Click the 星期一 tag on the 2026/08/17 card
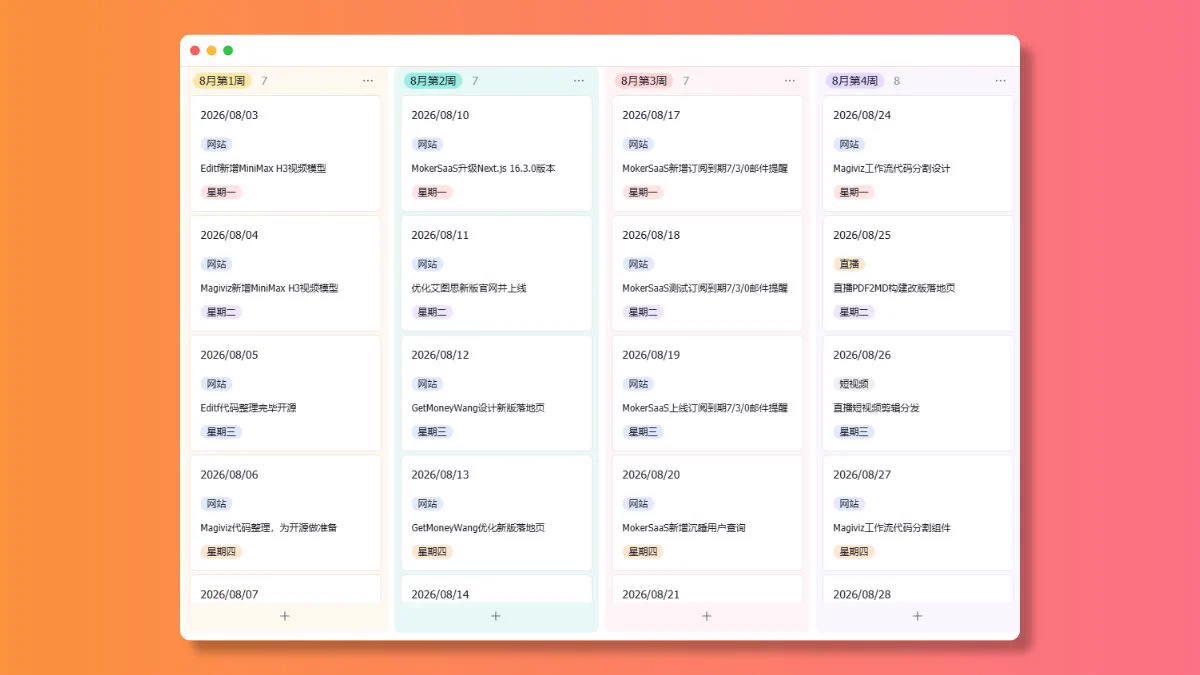 click(643, 192)
